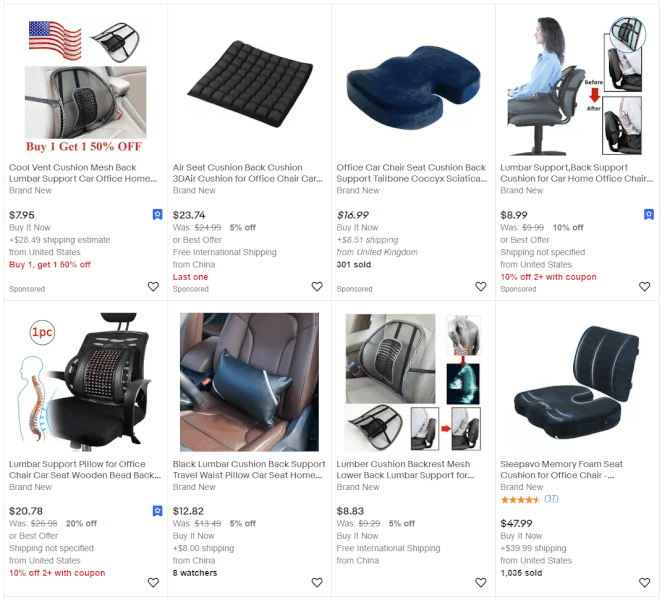Watch the Office Car Chair Seat Cushion item

click(481, 287)
